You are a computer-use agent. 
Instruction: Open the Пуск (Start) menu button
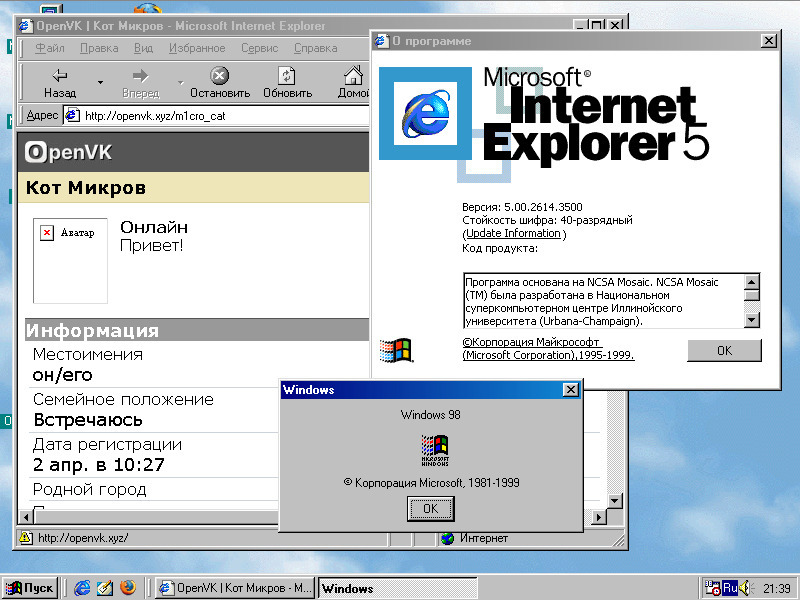pyautogui.click(x=30, y=588)
